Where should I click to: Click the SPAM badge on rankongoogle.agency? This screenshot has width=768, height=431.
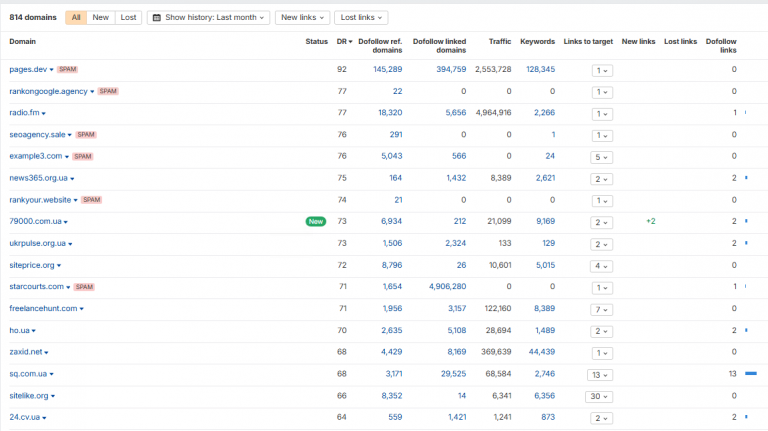pos(108,91)
